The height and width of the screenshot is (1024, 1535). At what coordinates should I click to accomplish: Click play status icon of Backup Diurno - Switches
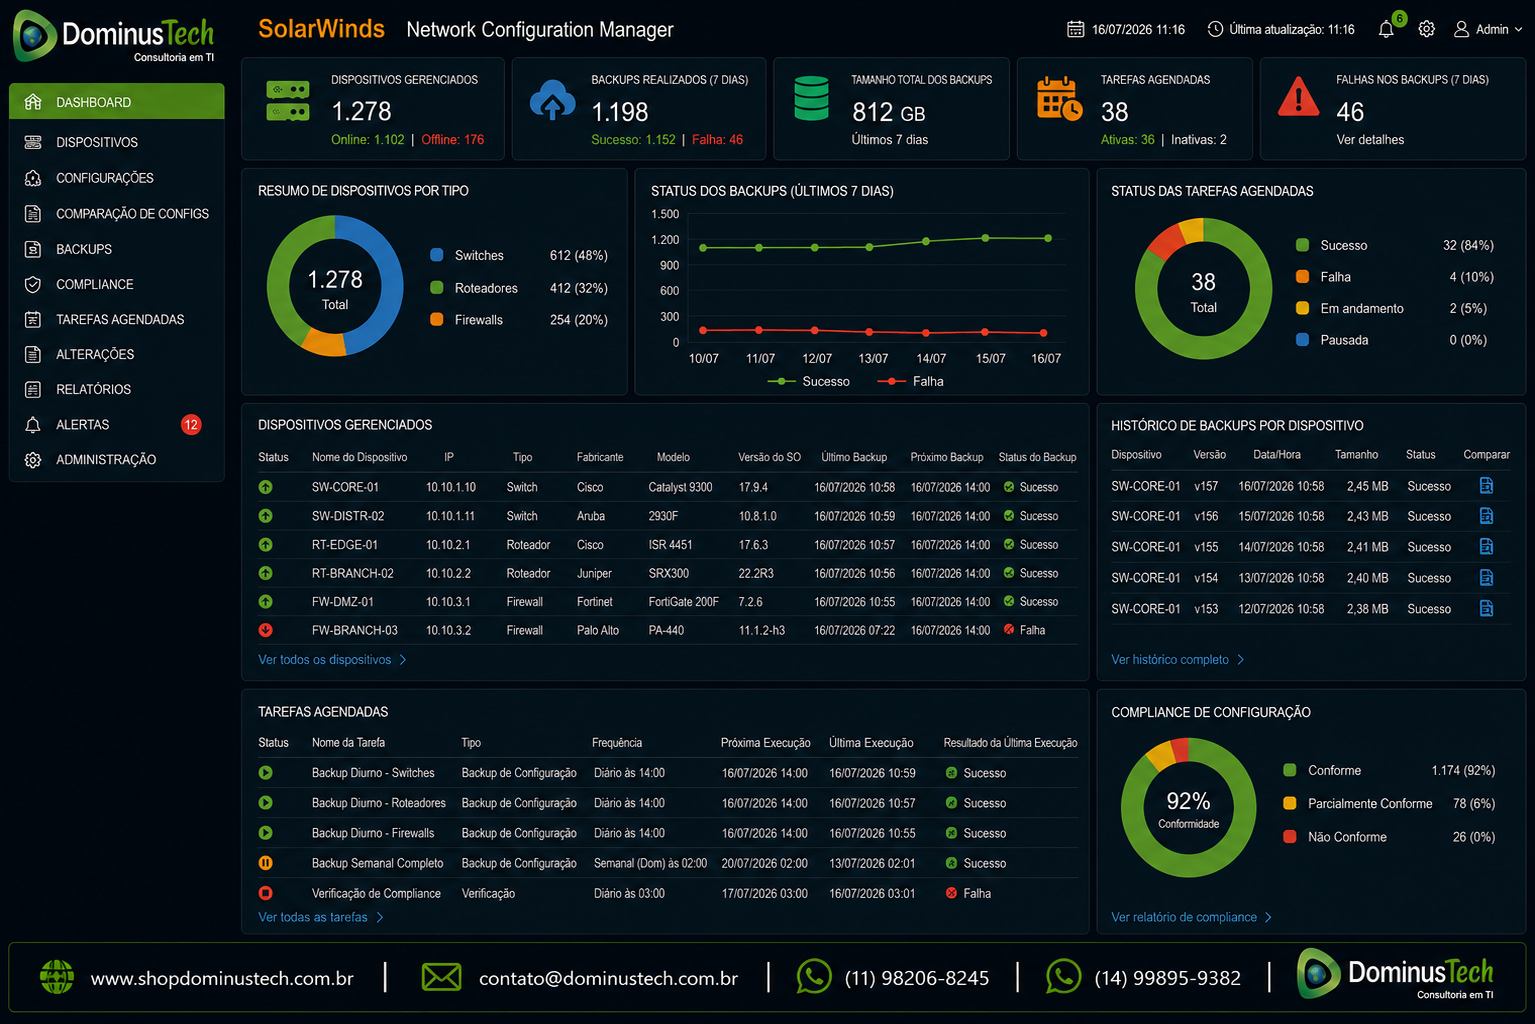(265, 773)
